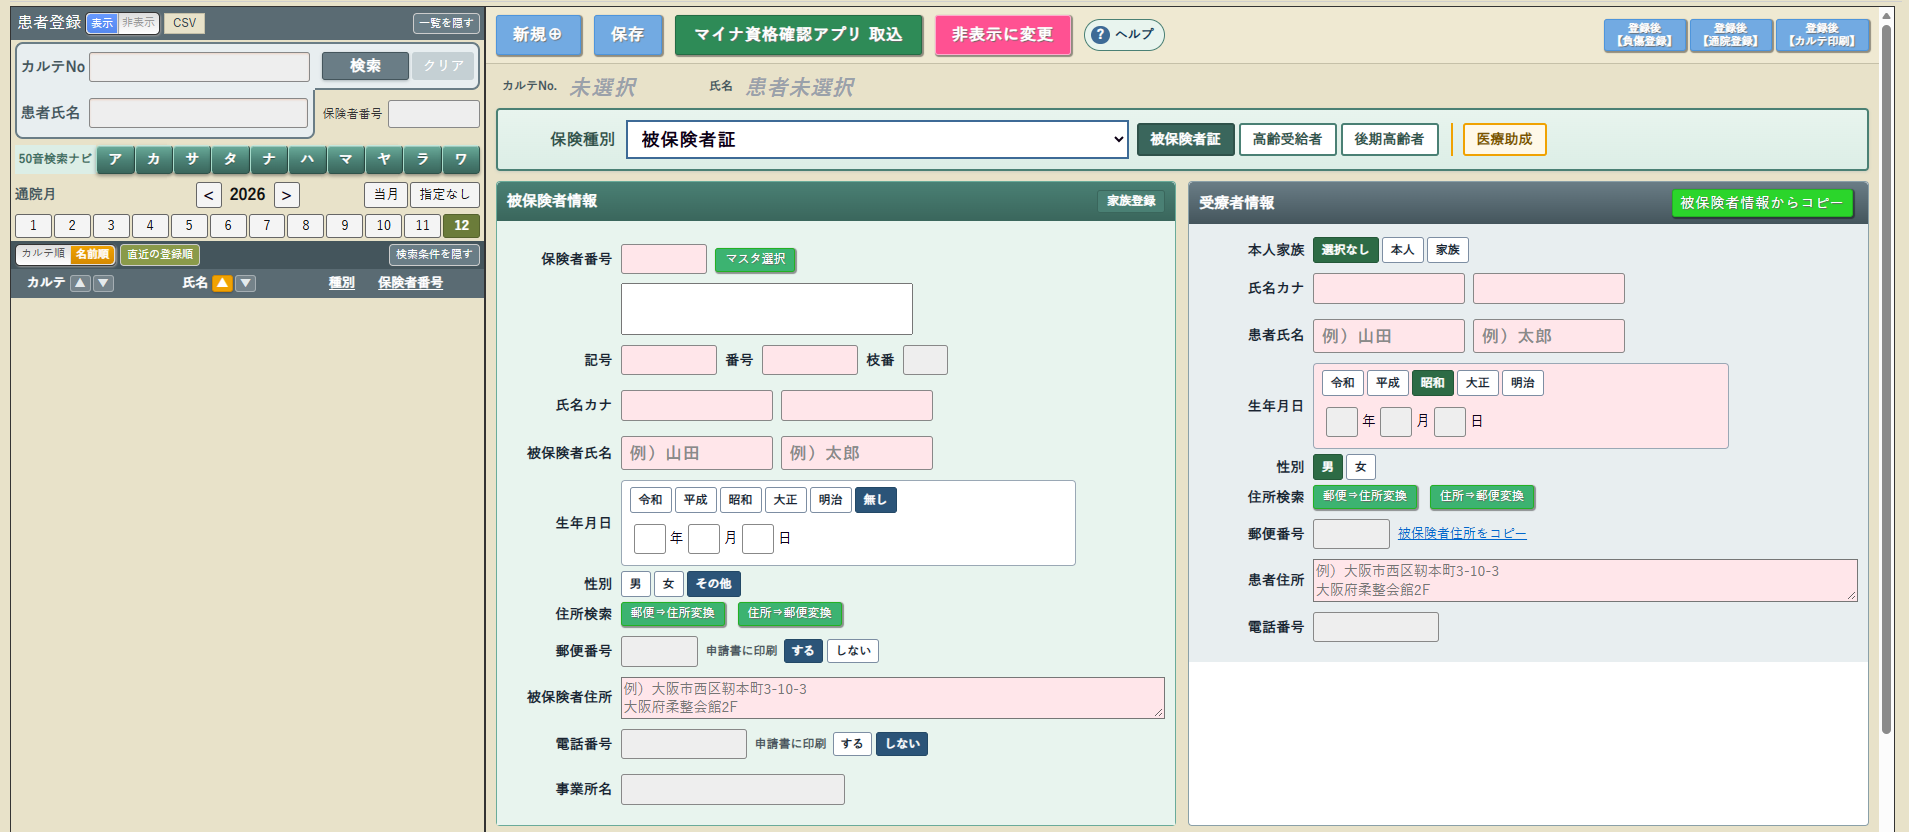Select 本人 in 本人家族 options

point(1402,250)
